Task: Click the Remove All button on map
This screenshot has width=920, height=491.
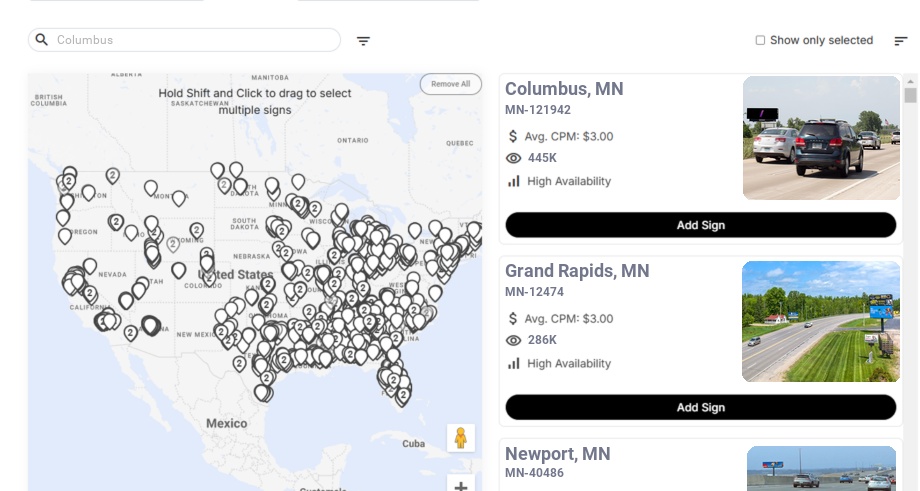Action: click(x=451, y=84)
